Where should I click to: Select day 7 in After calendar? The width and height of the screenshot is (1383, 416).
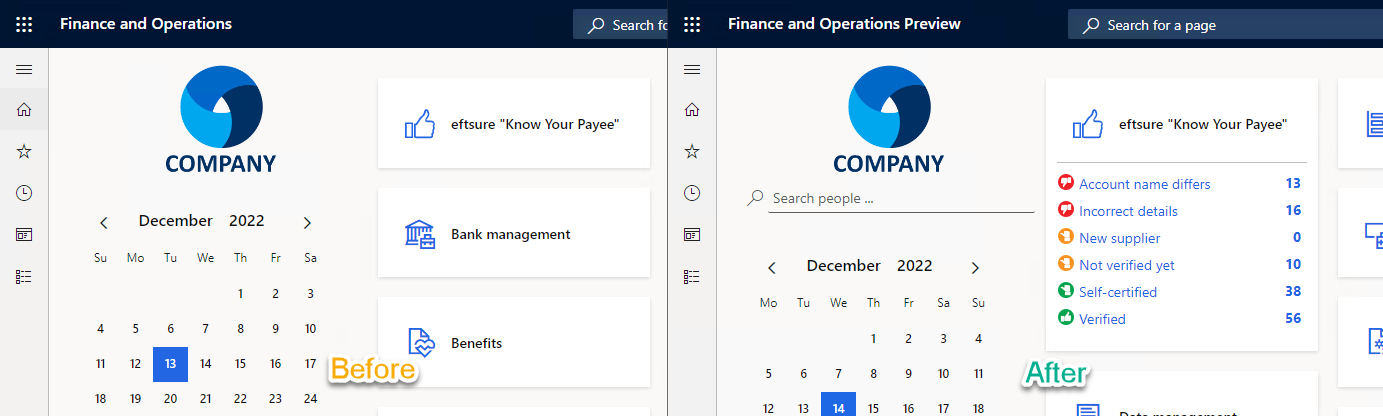click(x=838, y=373)
